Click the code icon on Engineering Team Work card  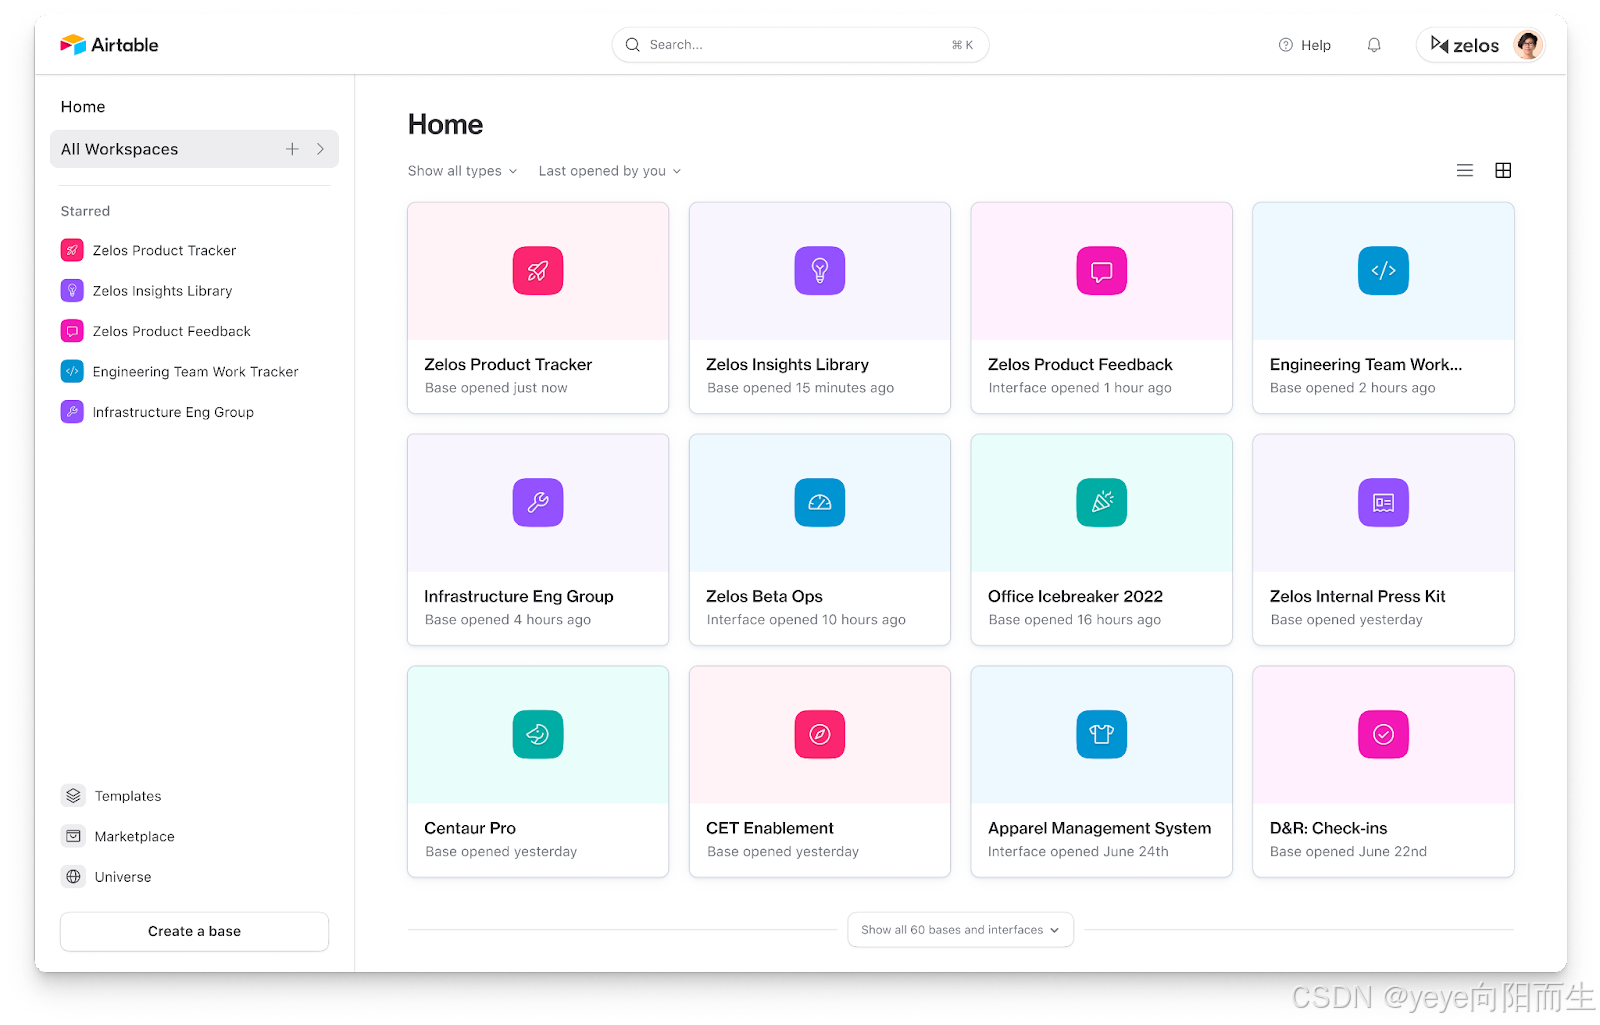(x=1384, y=271)
